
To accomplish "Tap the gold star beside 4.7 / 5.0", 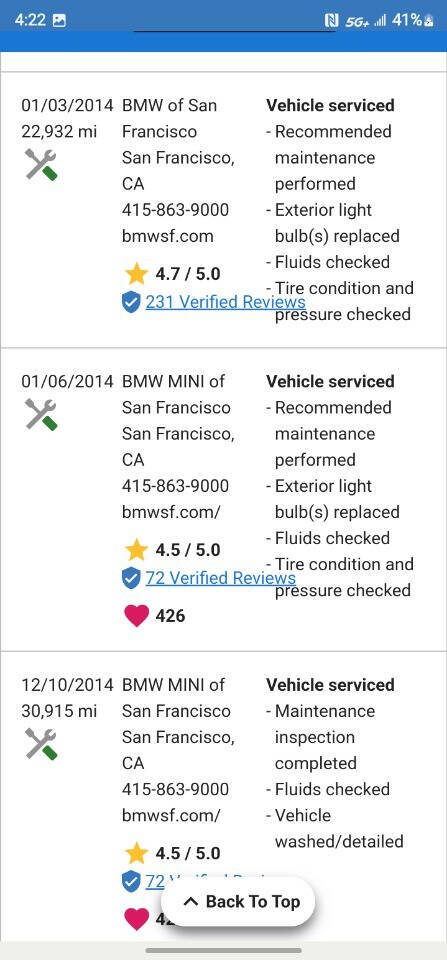I will pyautogui.click(x=136, y=274).
